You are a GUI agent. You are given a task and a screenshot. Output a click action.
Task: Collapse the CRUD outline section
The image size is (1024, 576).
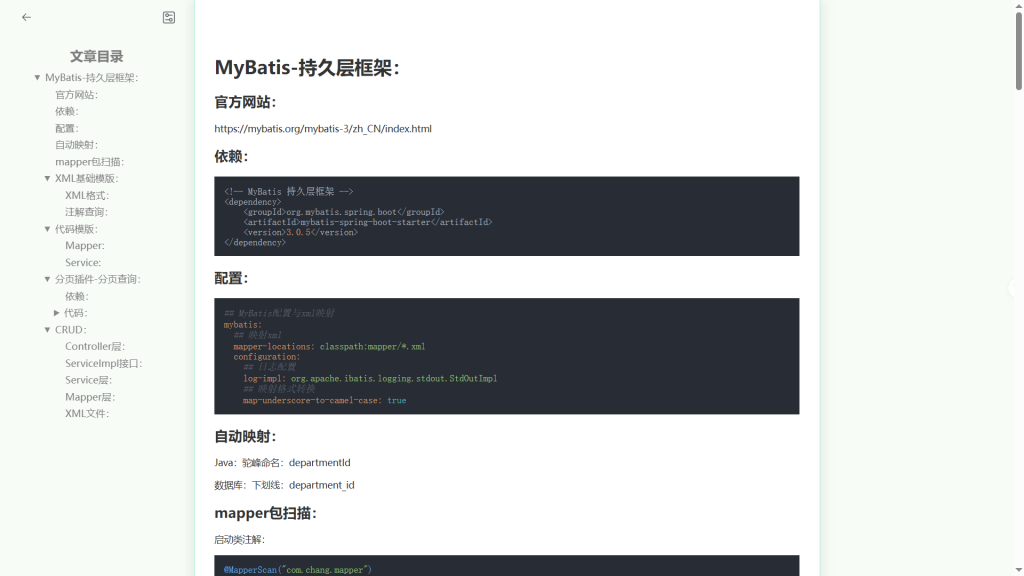click(47, 330)
